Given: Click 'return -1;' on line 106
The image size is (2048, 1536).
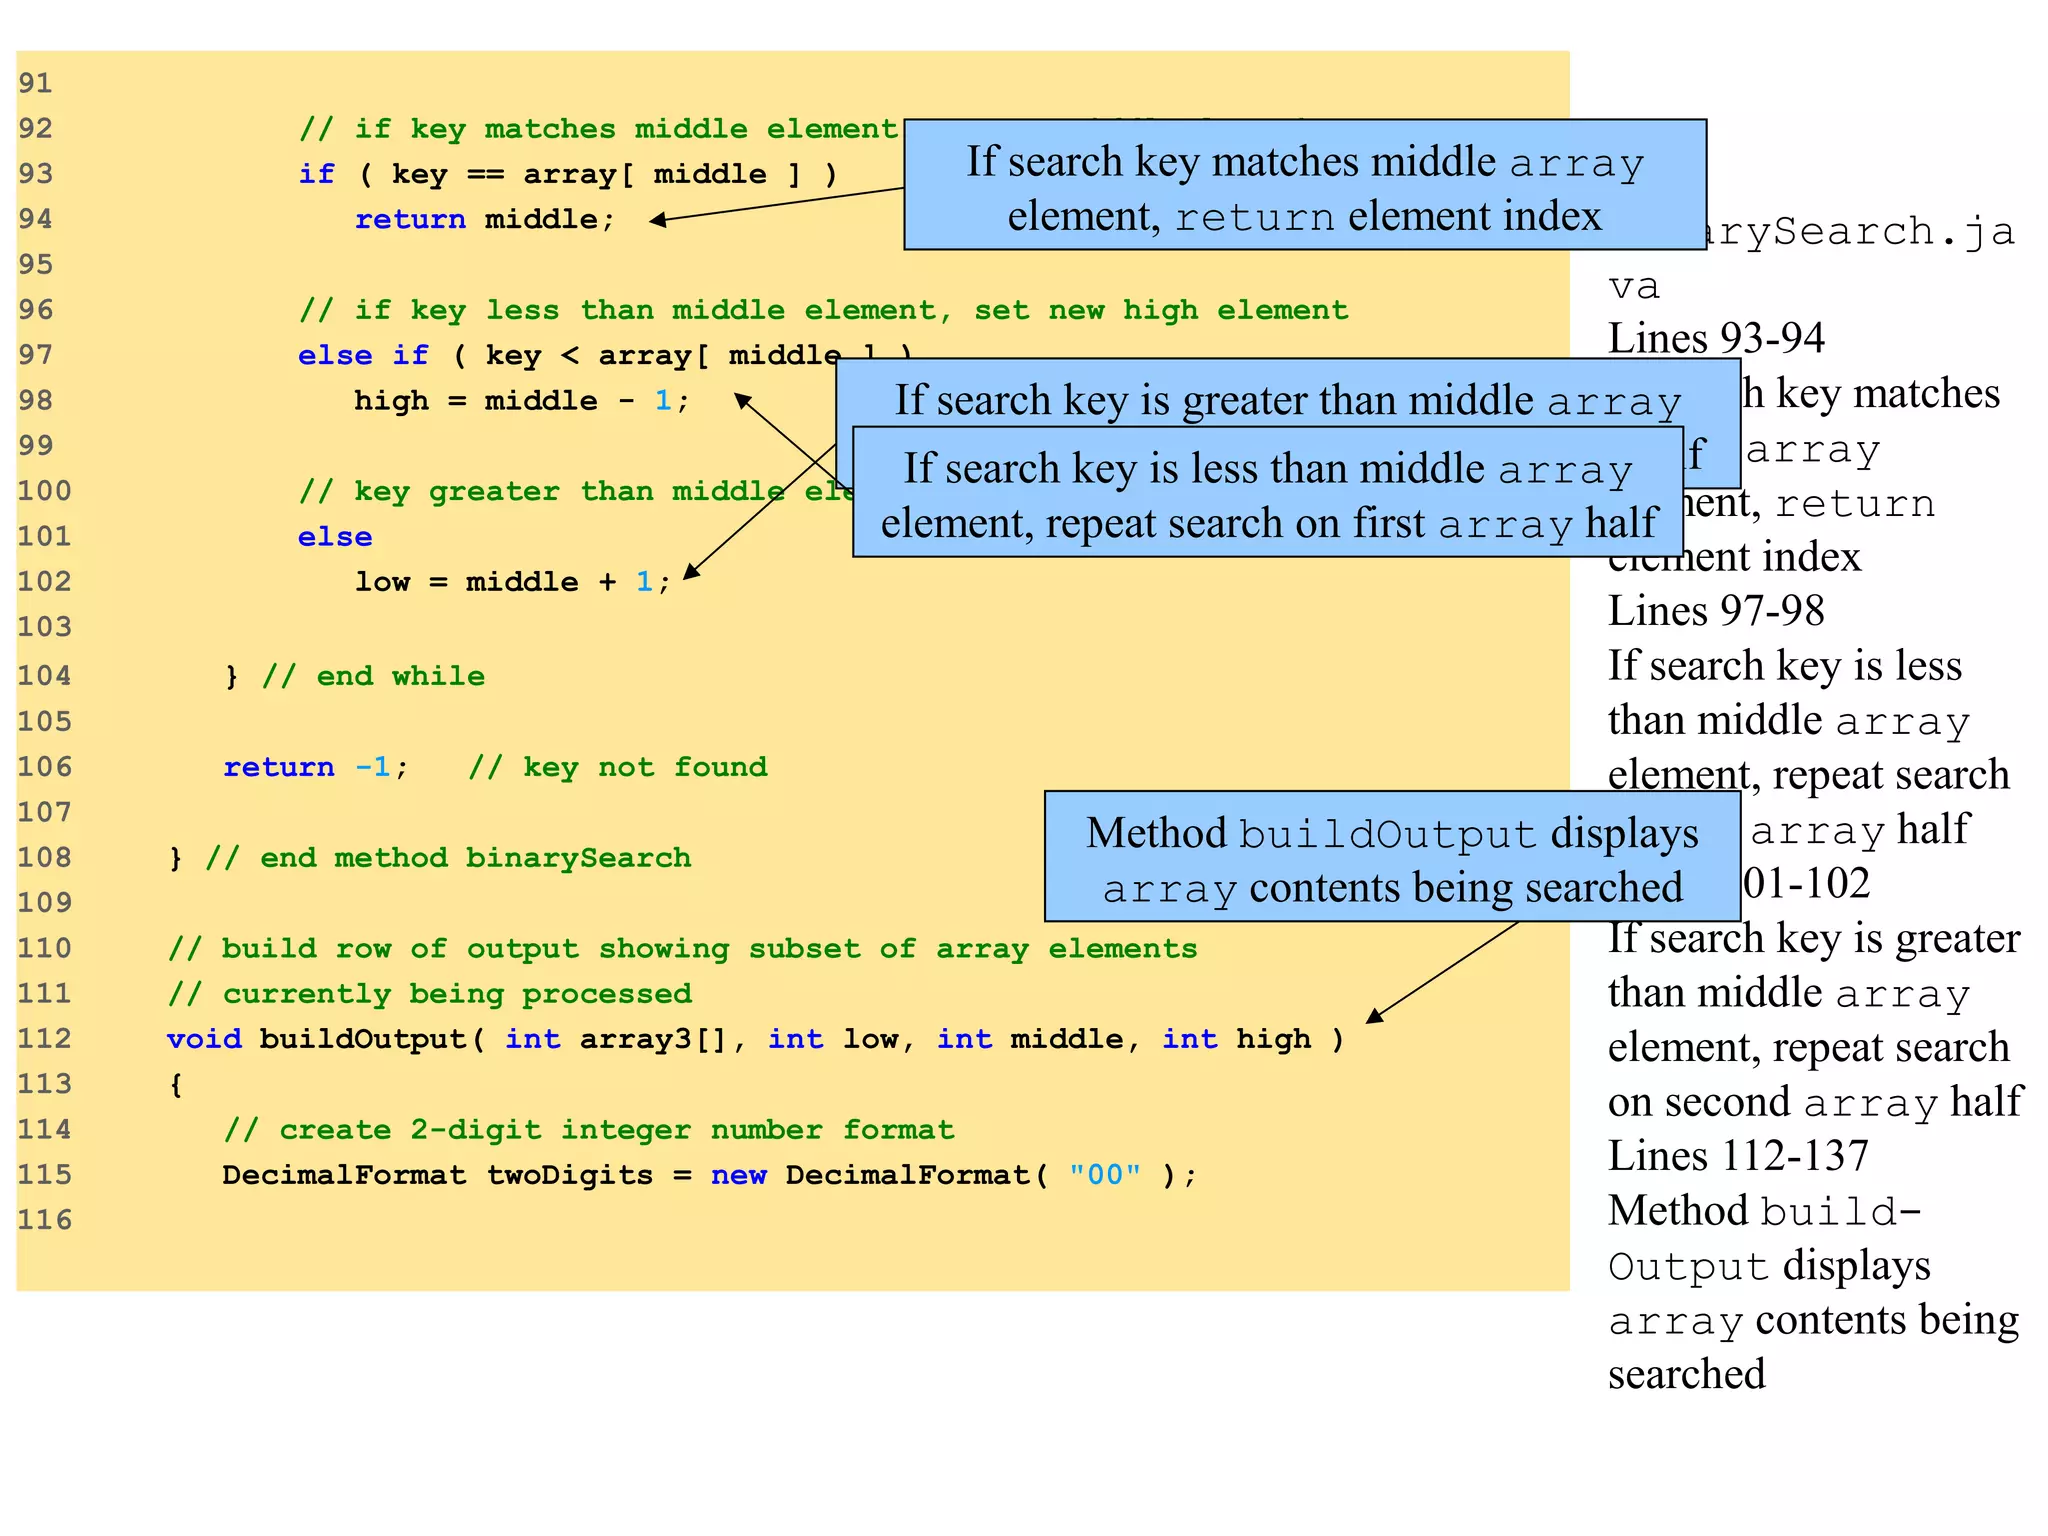Looking at the screenshot, I should click(316, 767).
